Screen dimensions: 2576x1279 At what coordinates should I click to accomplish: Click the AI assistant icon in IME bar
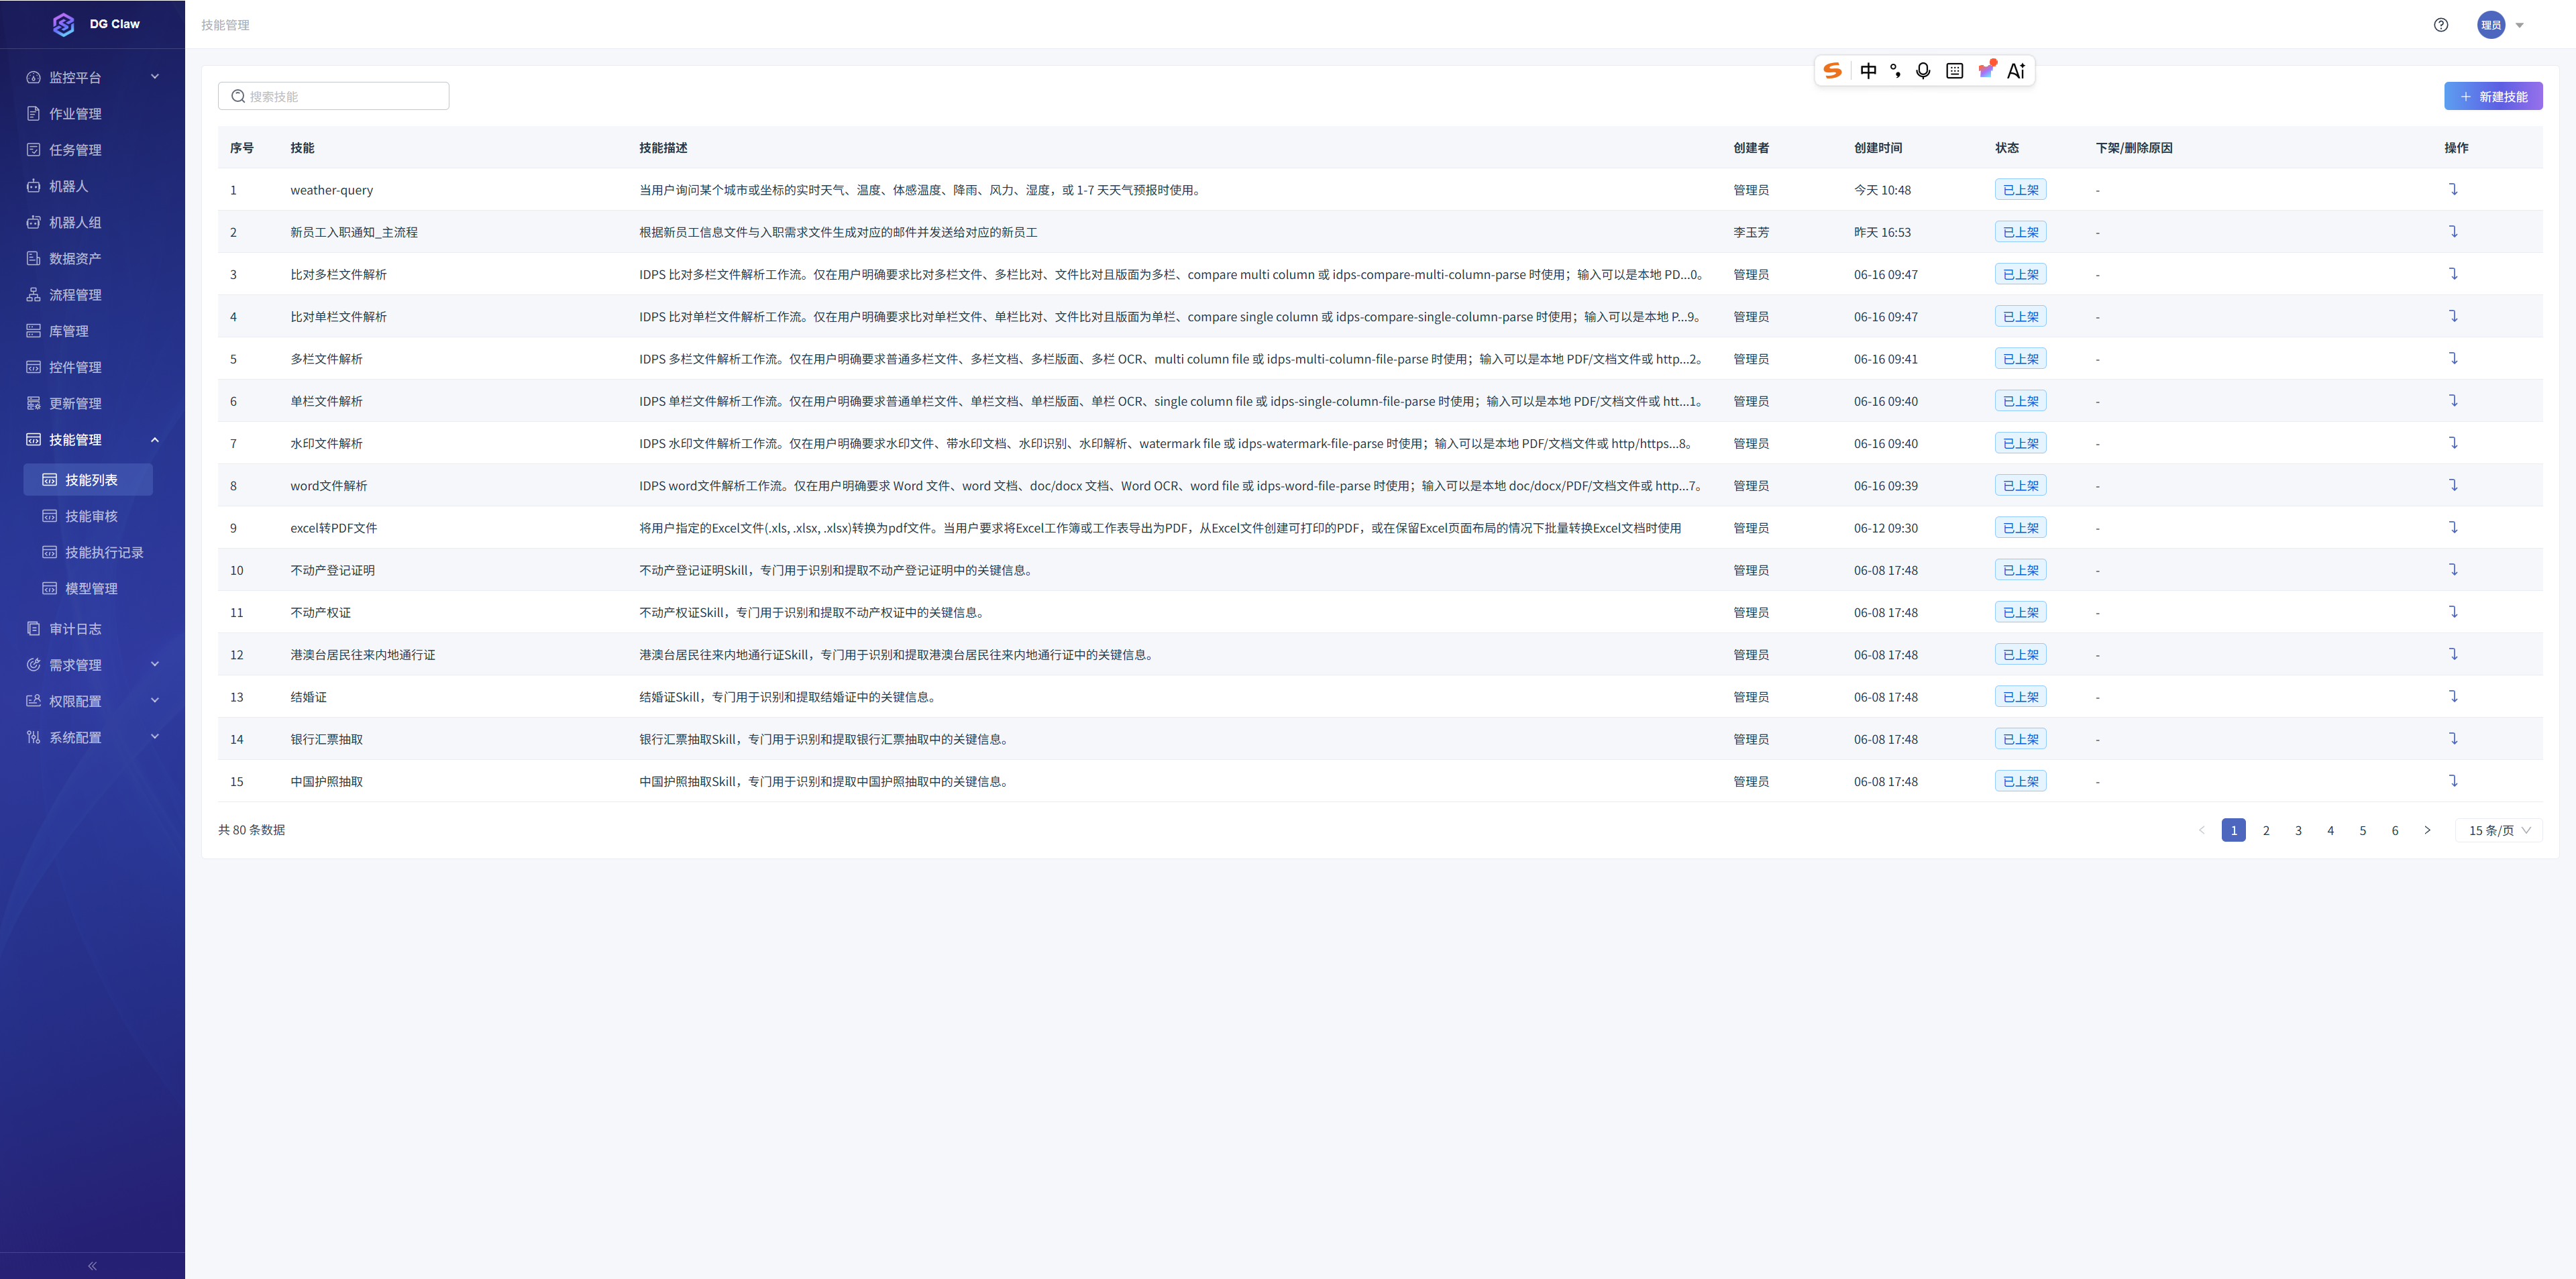2016,71
